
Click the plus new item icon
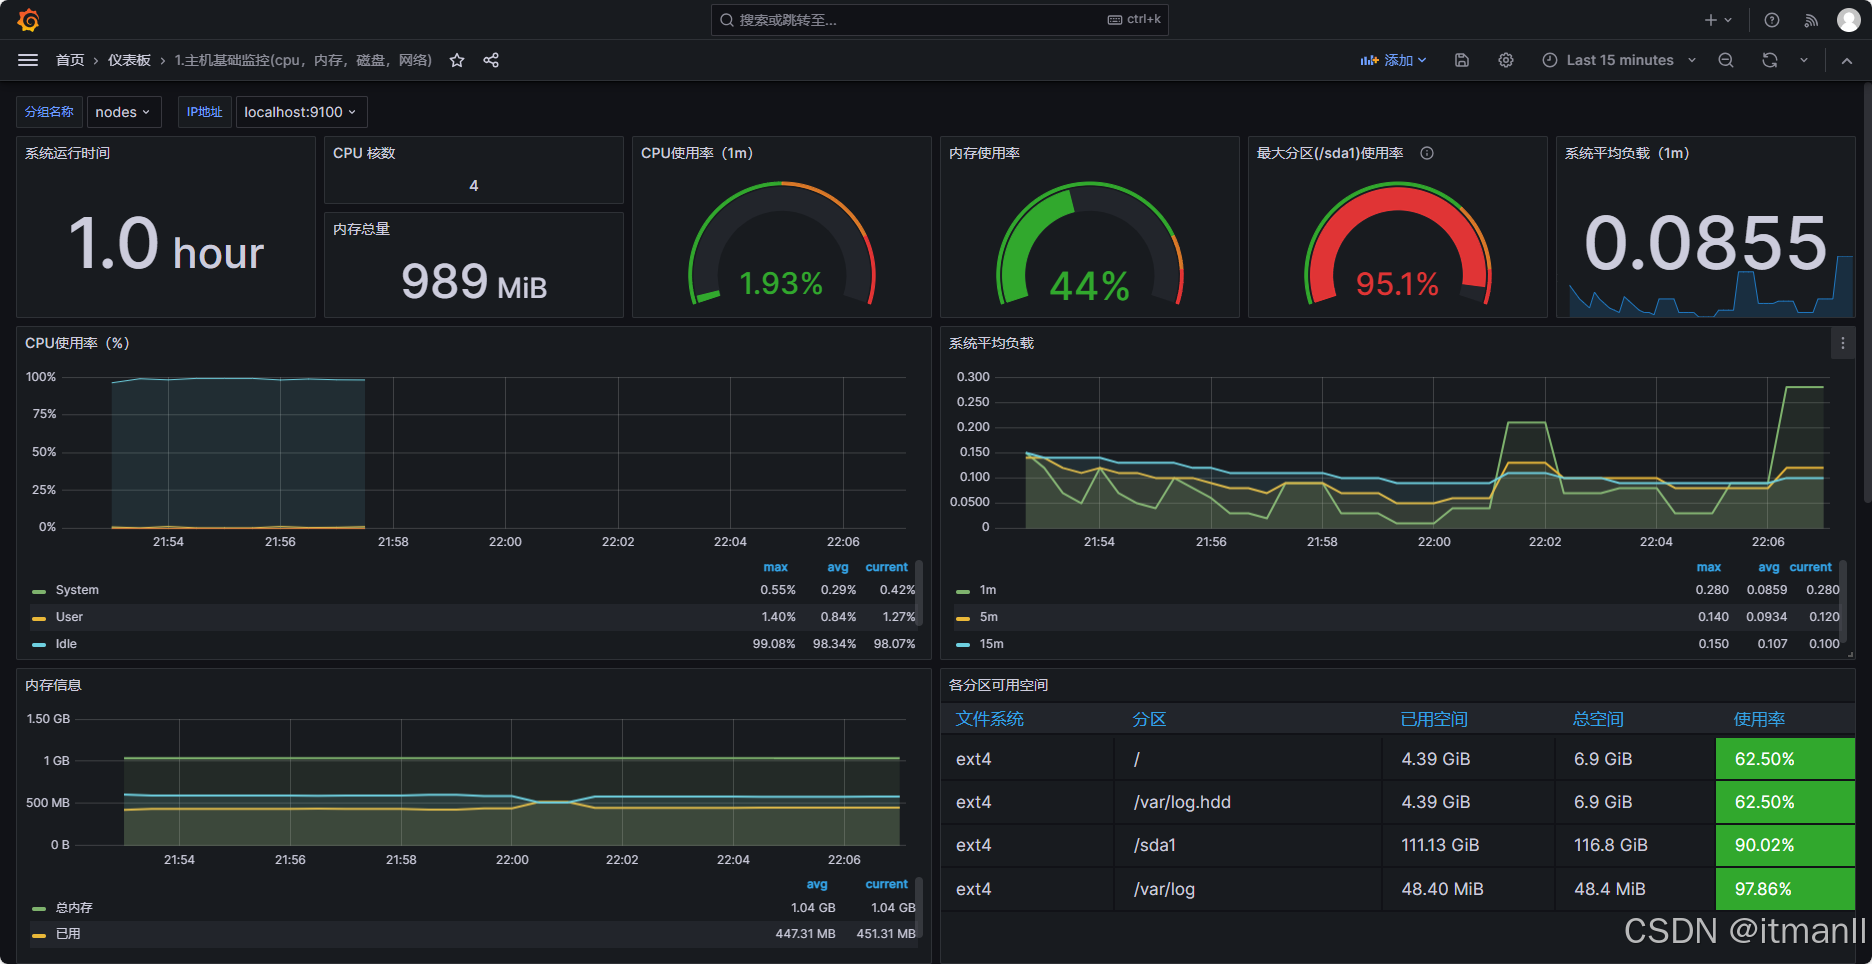click(x=1711, y=20)
